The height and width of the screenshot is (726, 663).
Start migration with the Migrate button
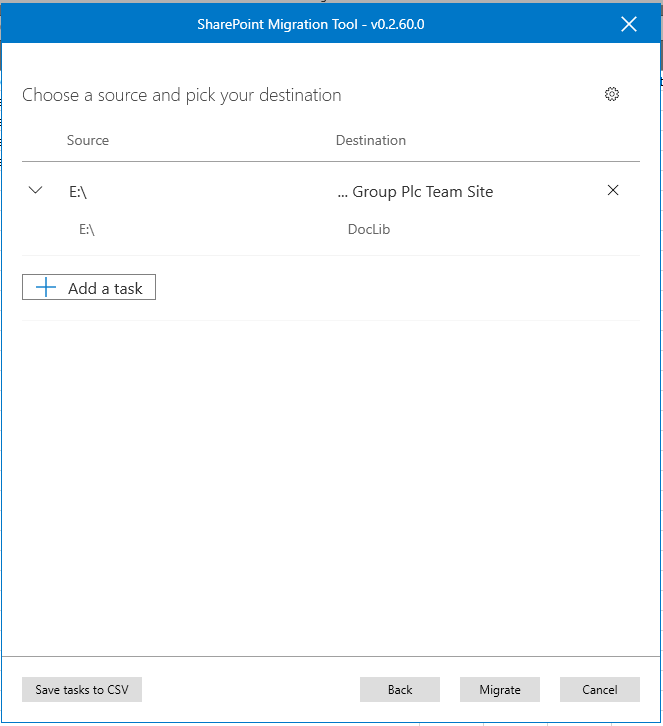(500, 689)
